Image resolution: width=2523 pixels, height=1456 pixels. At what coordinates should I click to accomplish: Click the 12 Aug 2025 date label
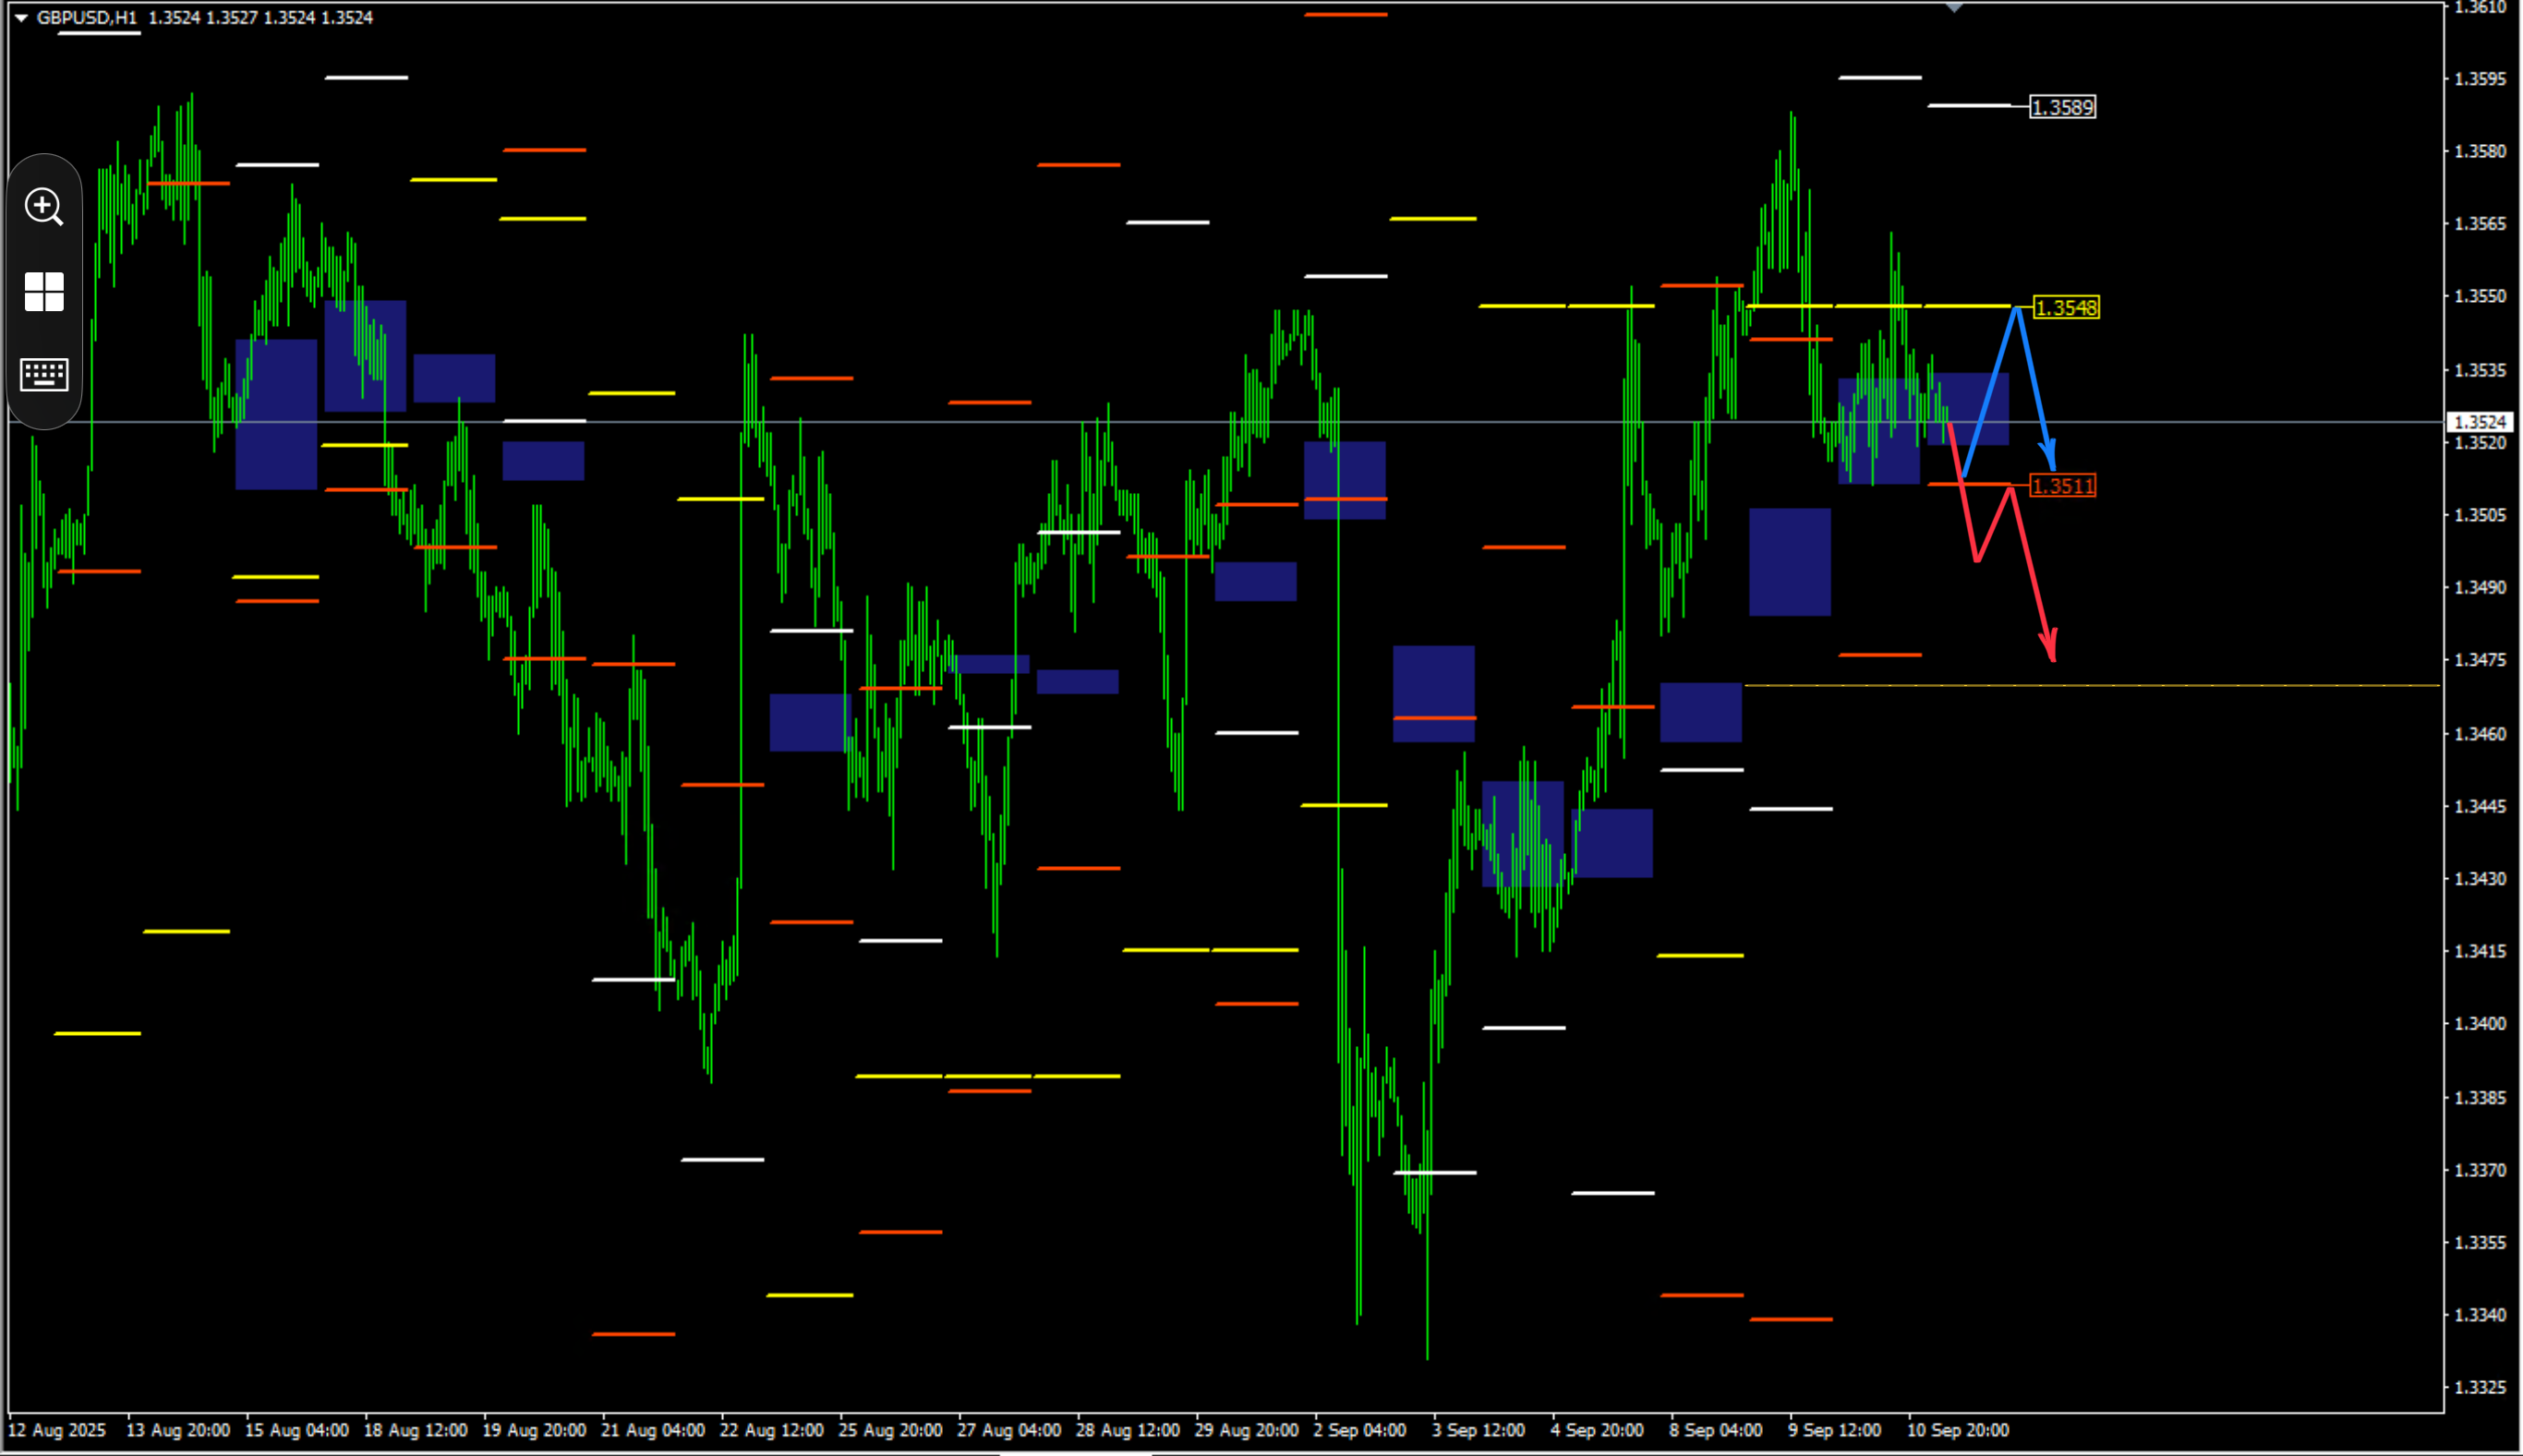pos(56,1430)
